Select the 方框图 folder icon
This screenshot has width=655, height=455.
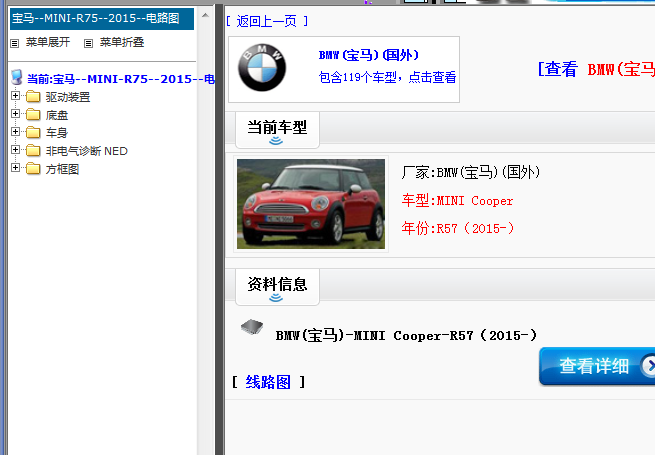click(33, 169)
